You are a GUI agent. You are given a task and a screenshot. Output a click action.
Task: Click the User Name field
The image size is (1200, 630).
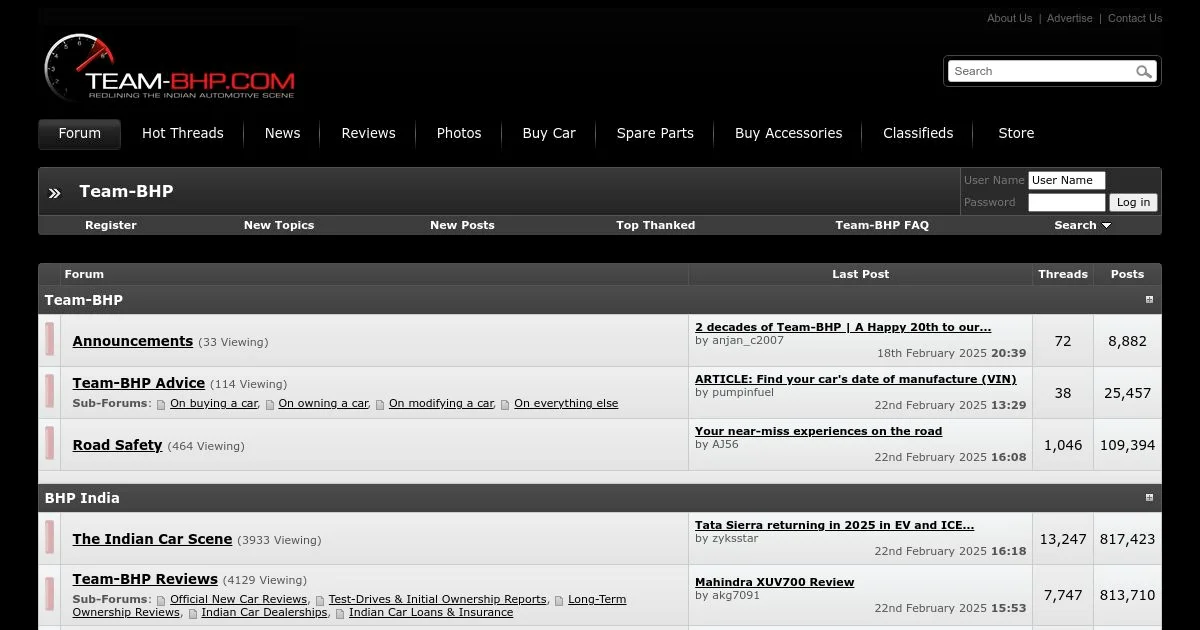(1066, 181)
